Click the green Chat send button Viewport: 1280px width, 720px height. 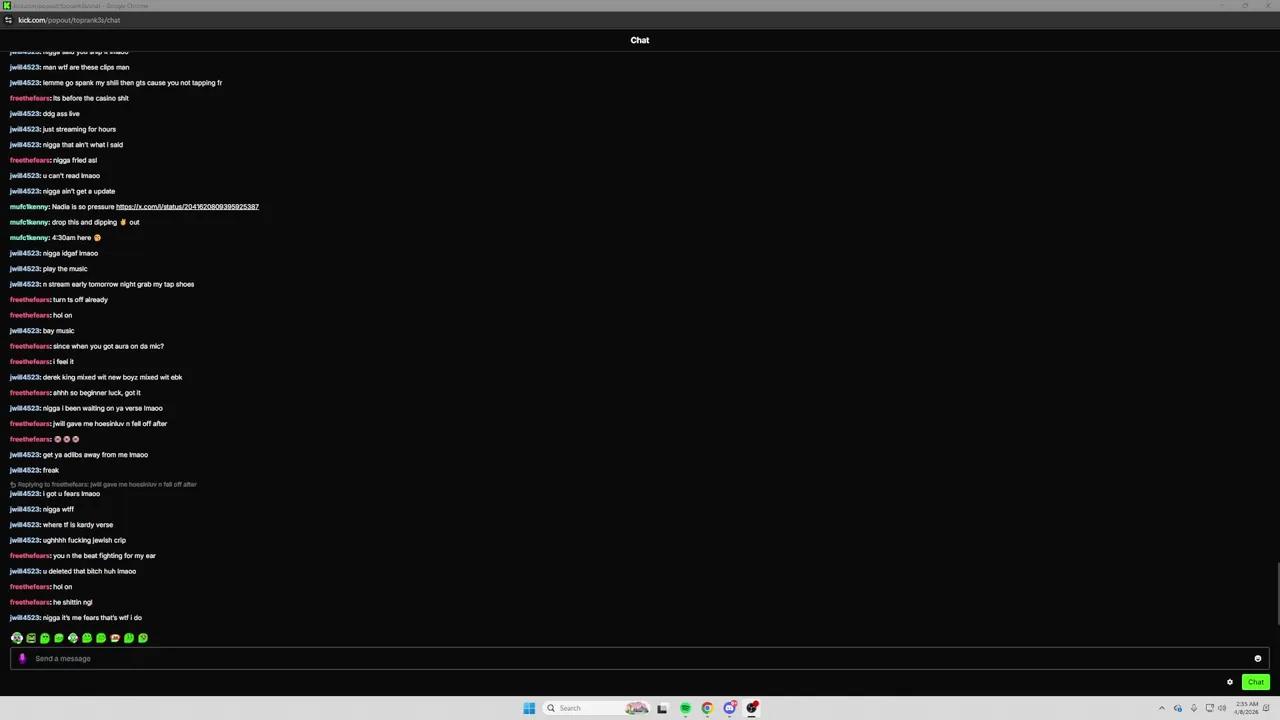coord(1256,682)
